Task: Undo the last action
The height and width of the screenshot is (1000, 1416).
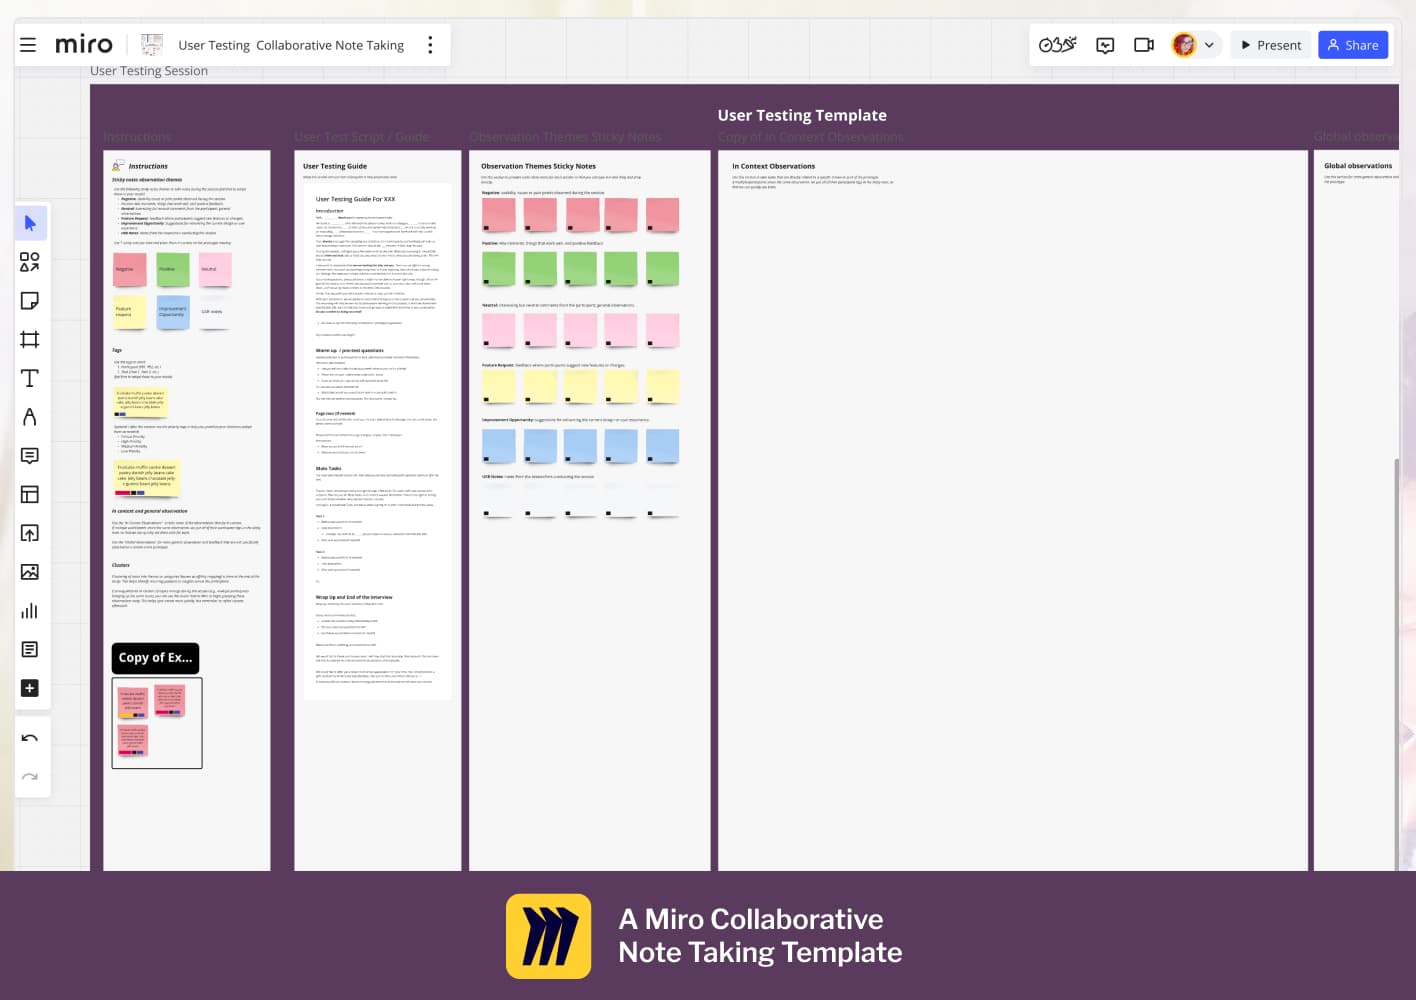Action: (x=30, y=738)
